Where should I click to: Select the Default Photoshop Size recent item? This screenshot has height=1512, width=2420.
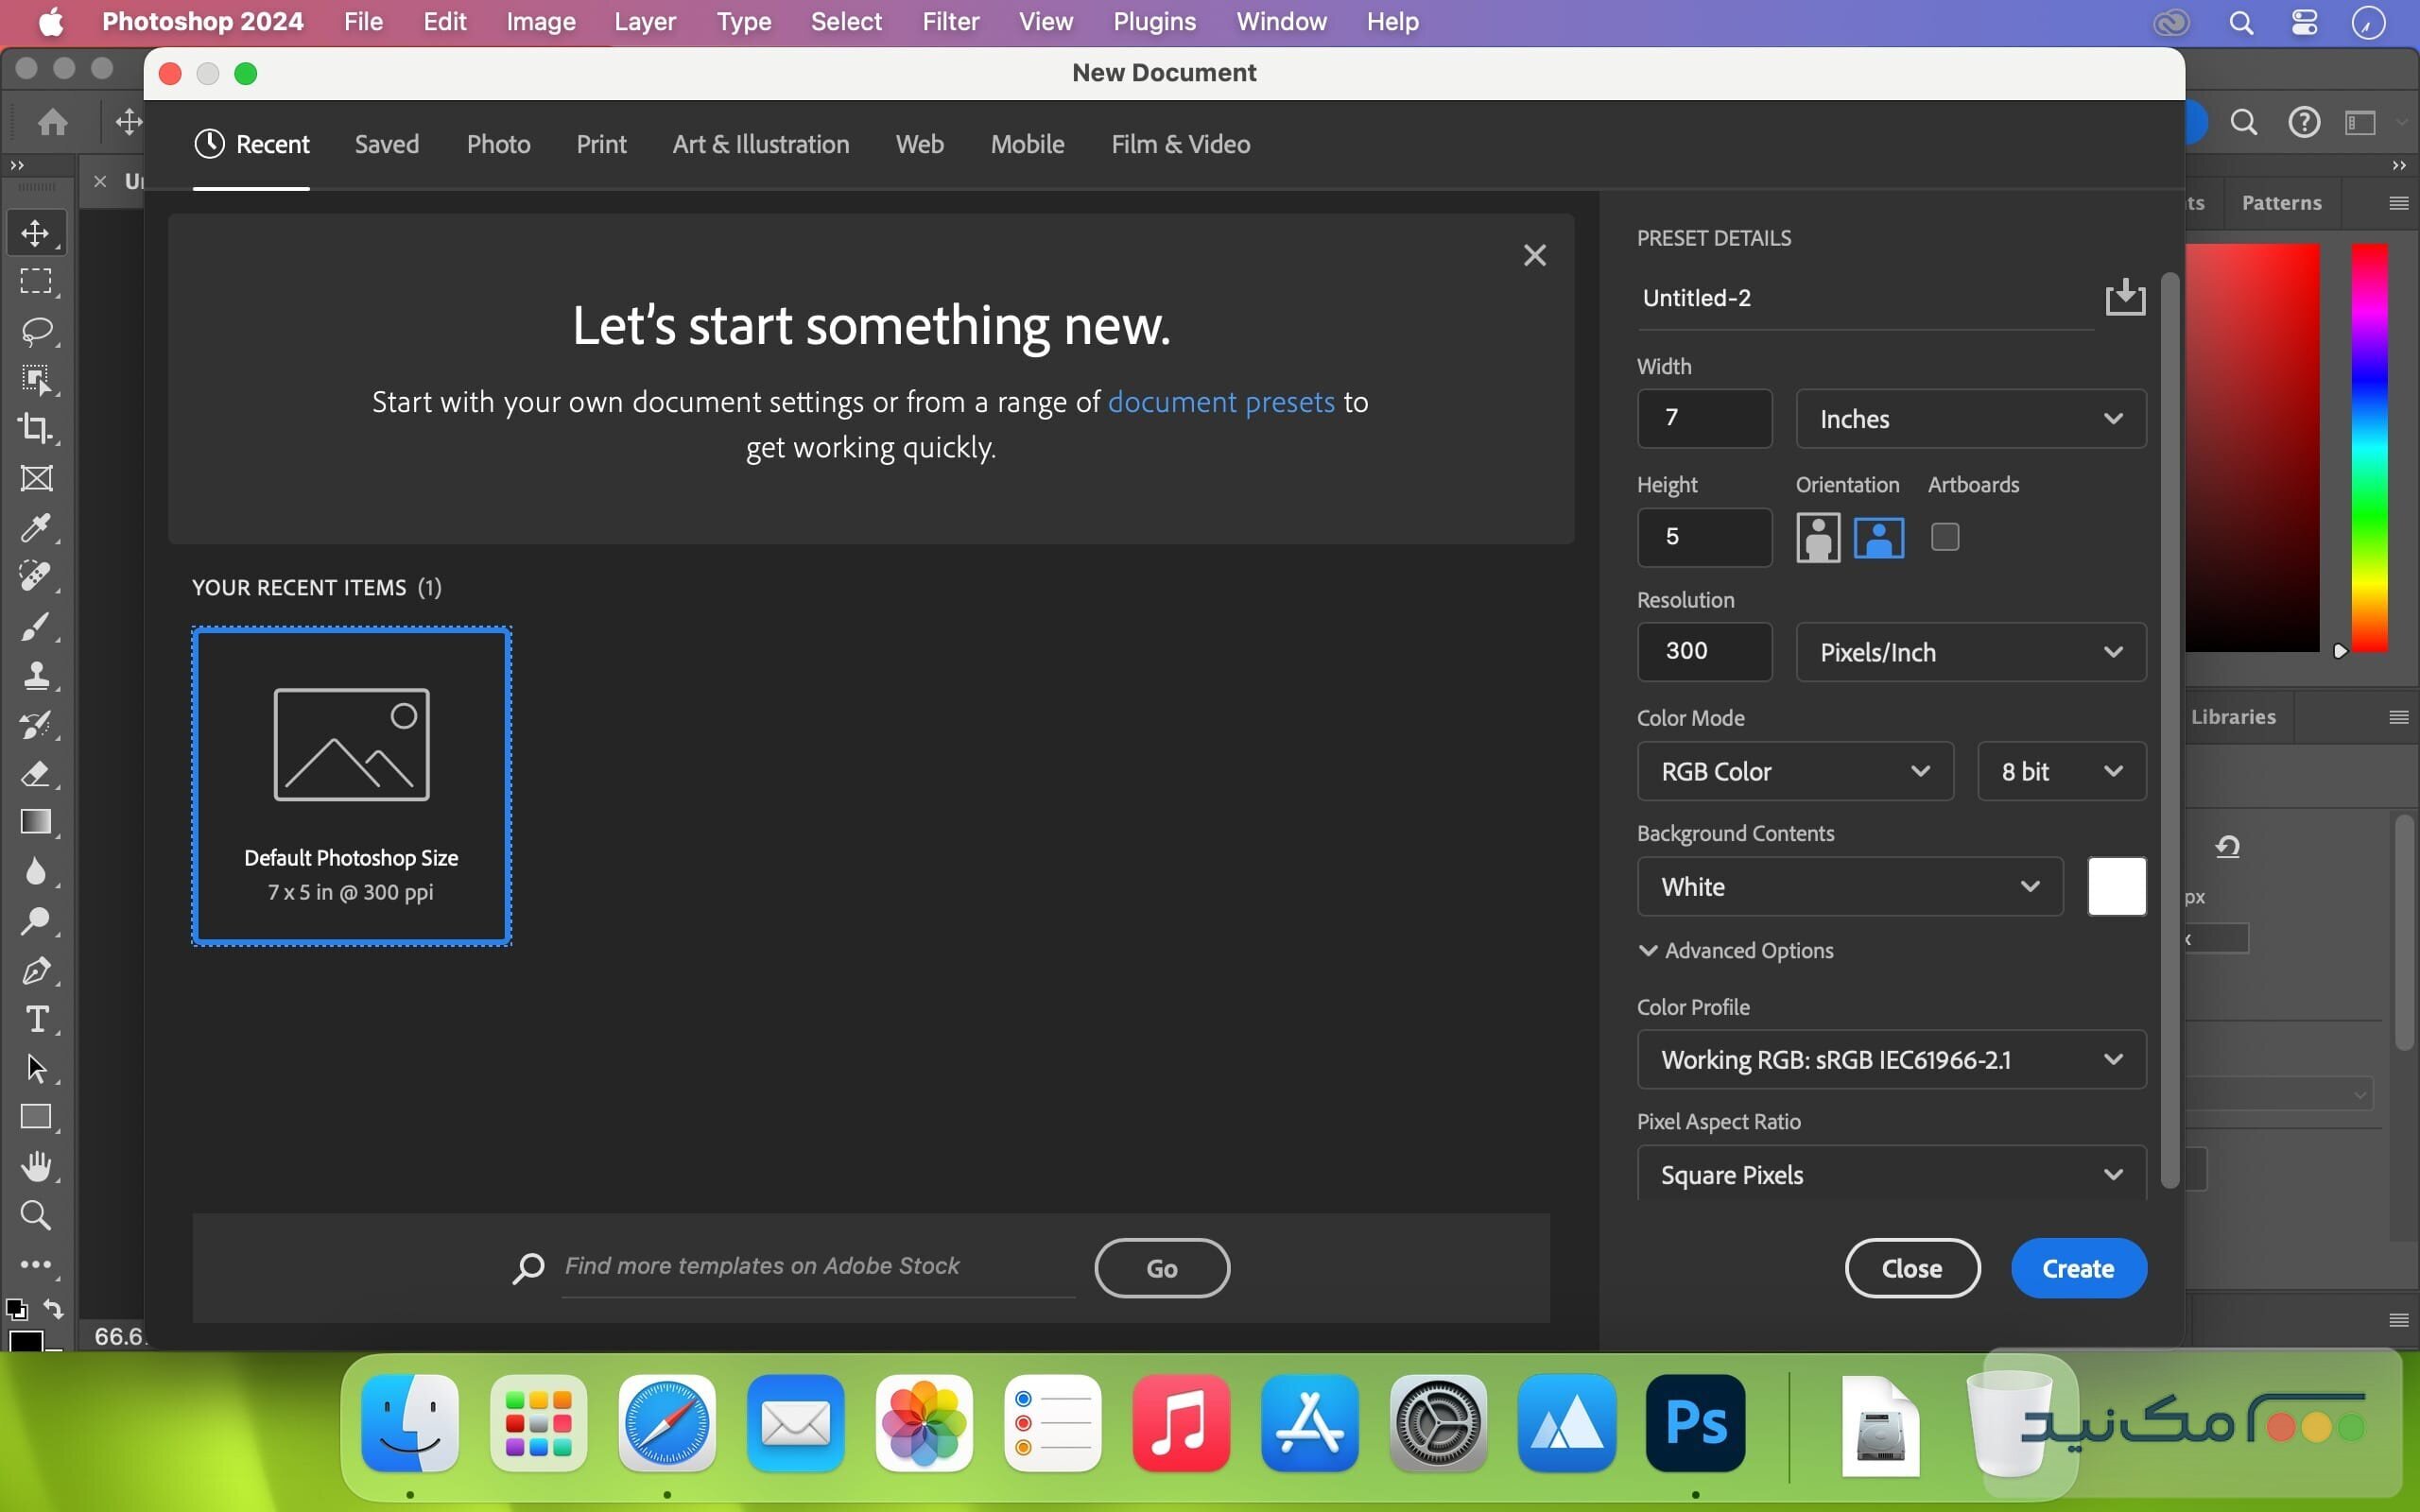(x=350, y=785)
